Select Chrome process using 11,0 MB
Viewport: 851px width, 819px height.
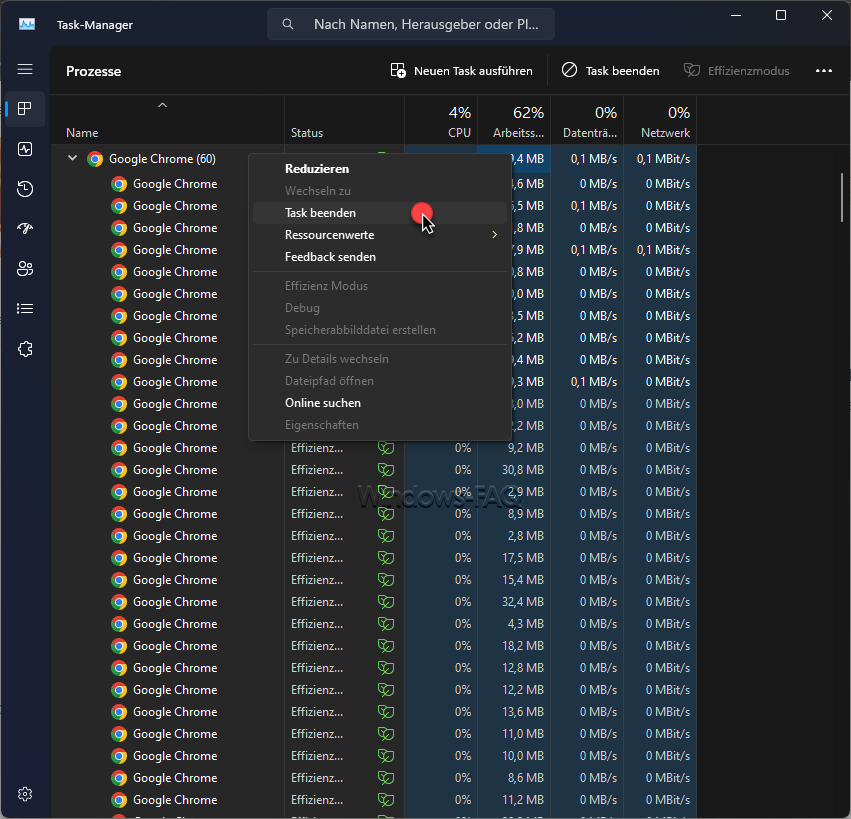coord(374,734)
